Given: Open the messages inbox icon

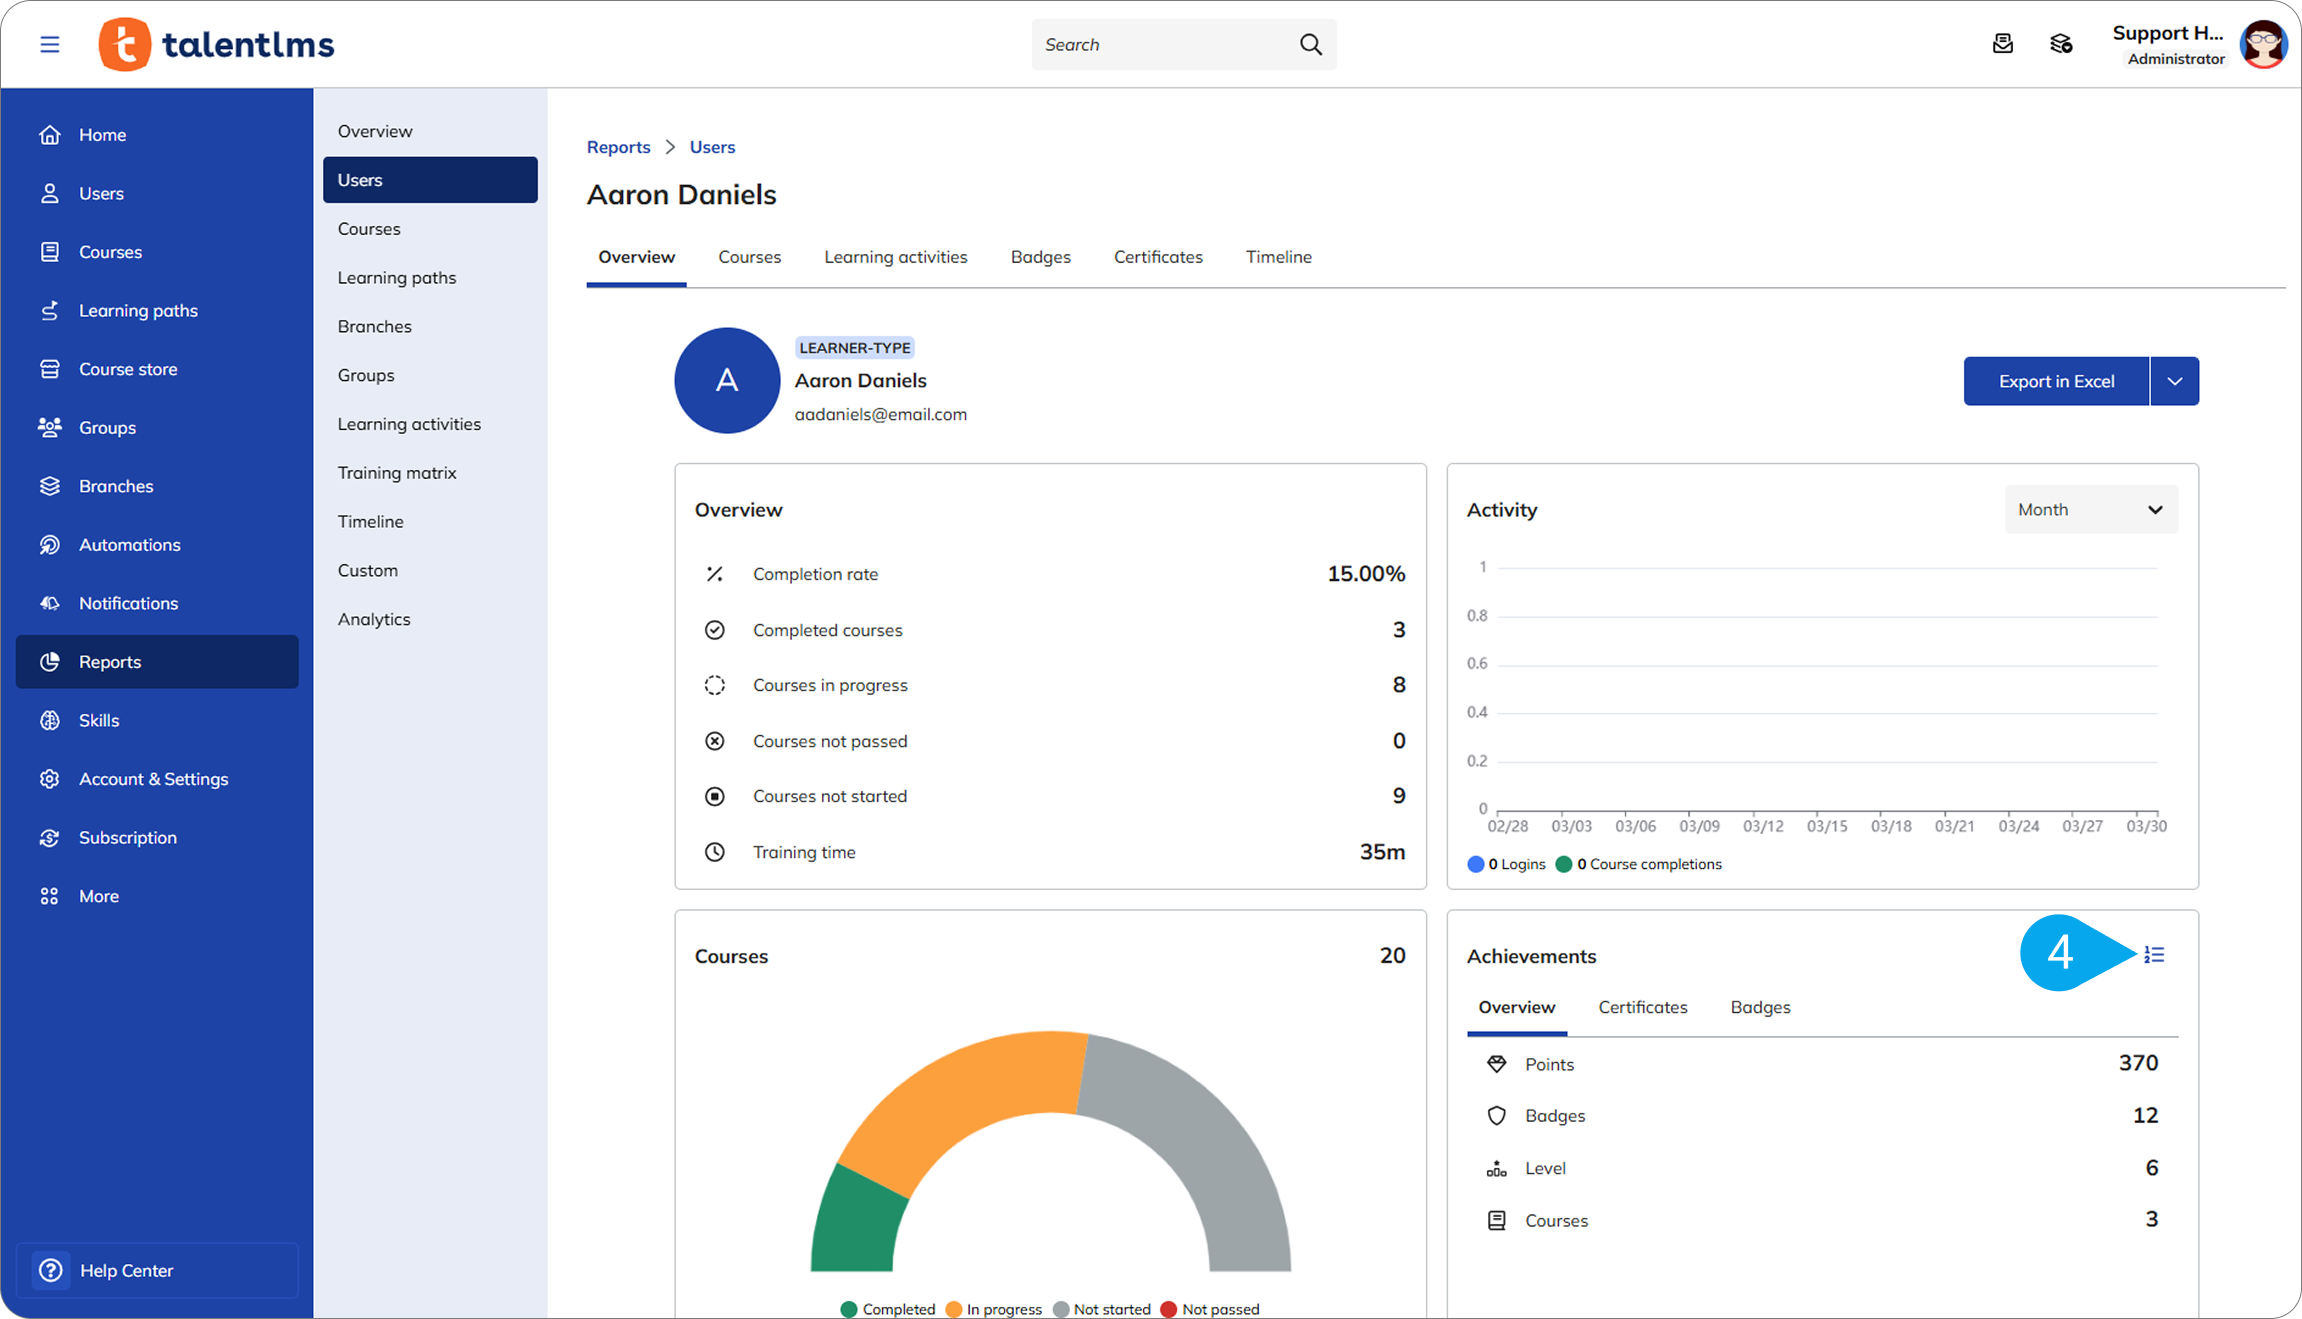Looking at the screenshot, I should (2002, 44).
